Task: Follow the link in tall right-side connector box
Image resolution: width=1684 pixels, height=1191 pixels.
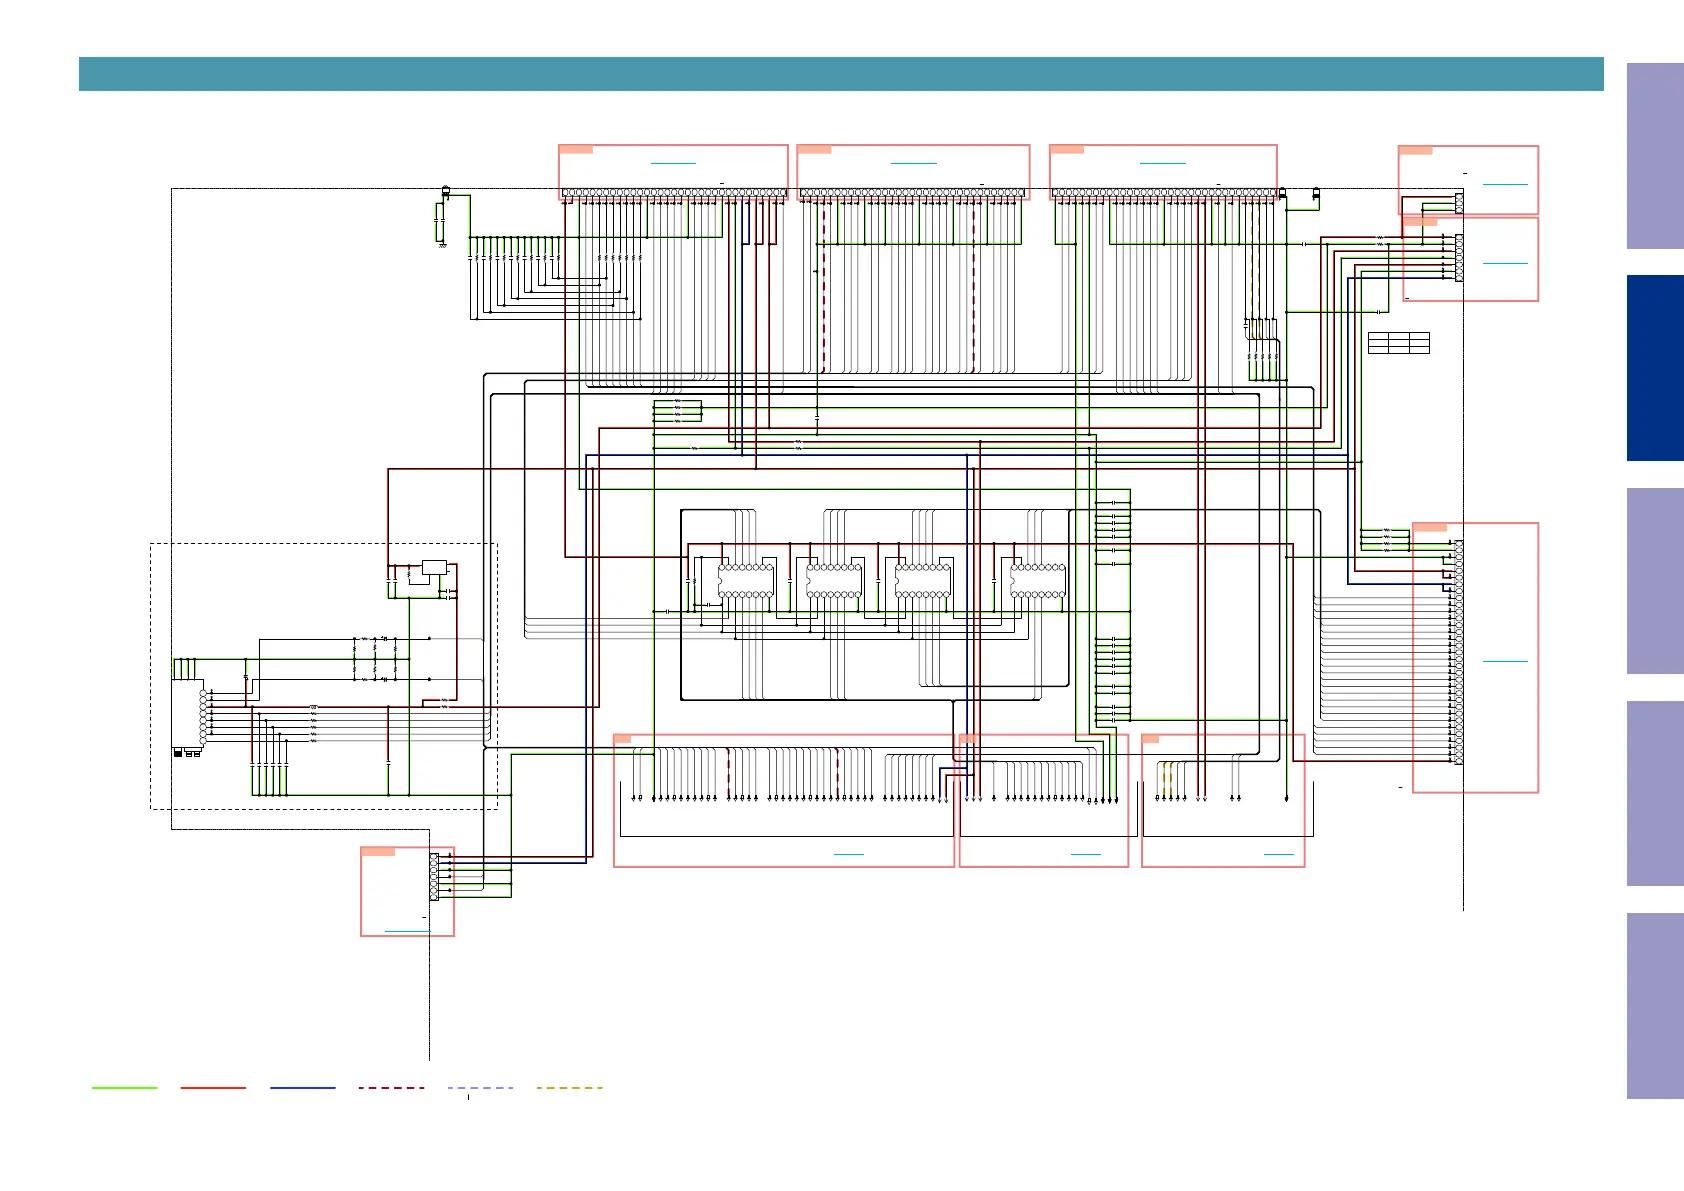Action: 1505,662
